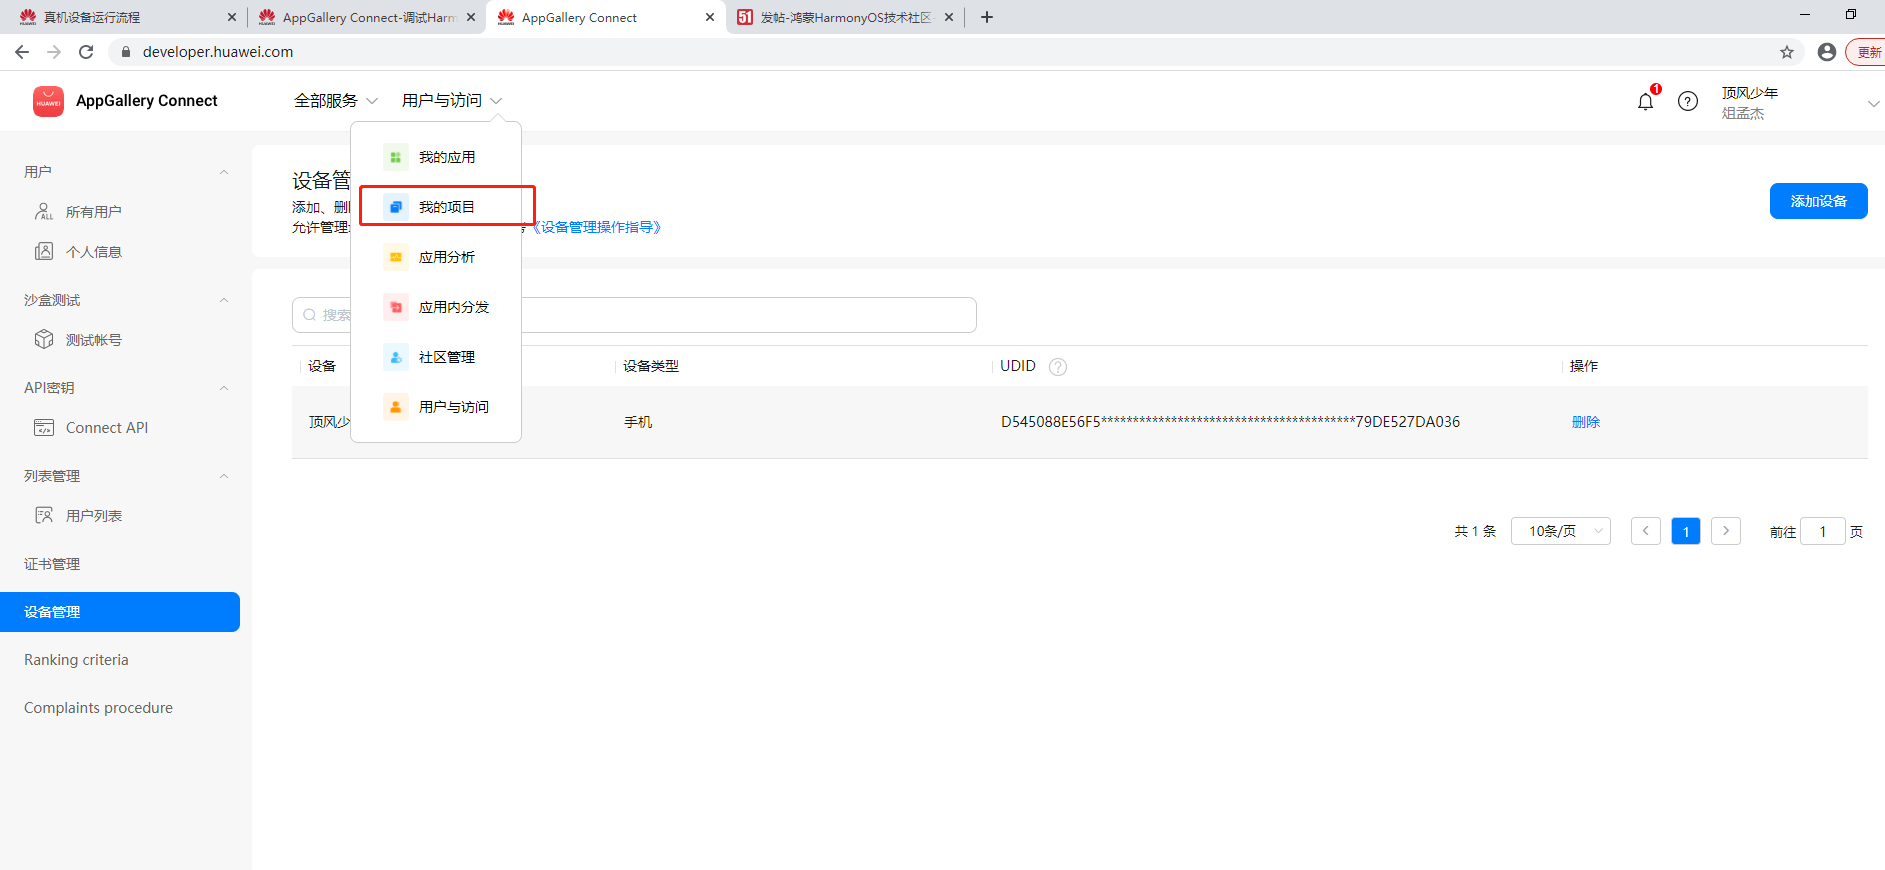Open the help question mark icon

[x=1688, y=101]
